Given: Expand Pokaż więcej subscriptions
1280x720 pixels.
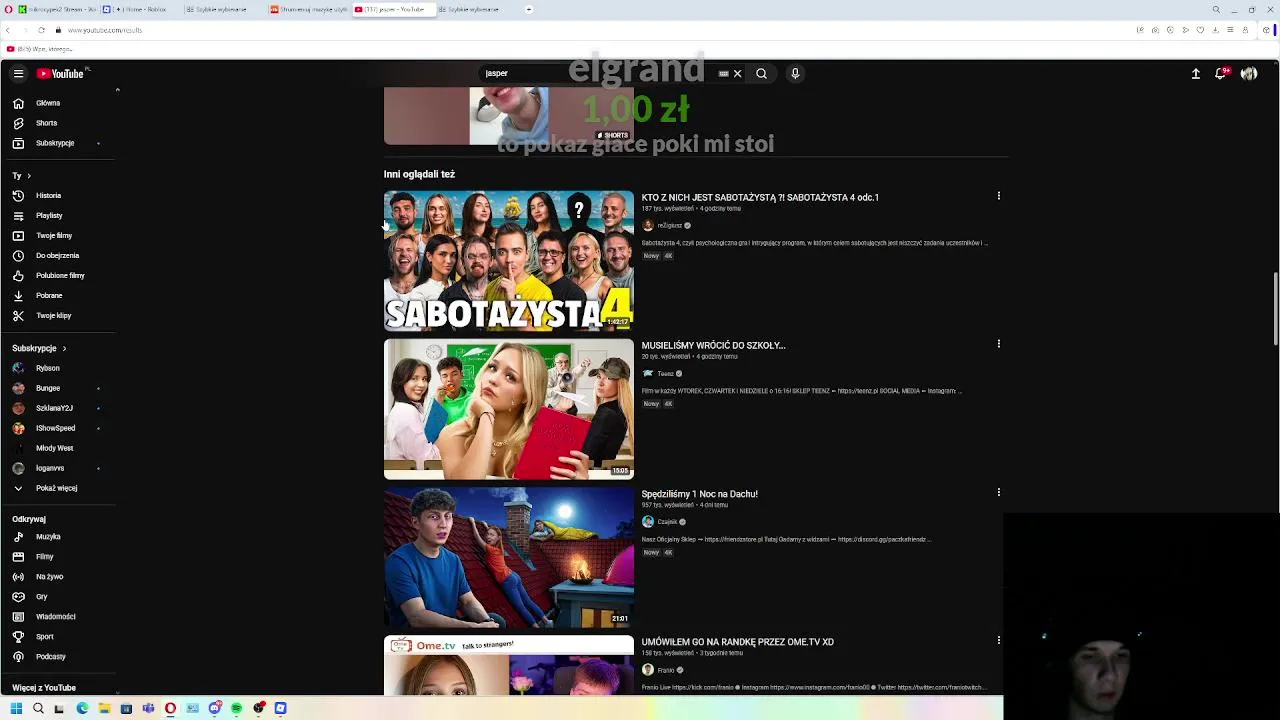Looking at the screenshot, I should [x=58, y=488].
